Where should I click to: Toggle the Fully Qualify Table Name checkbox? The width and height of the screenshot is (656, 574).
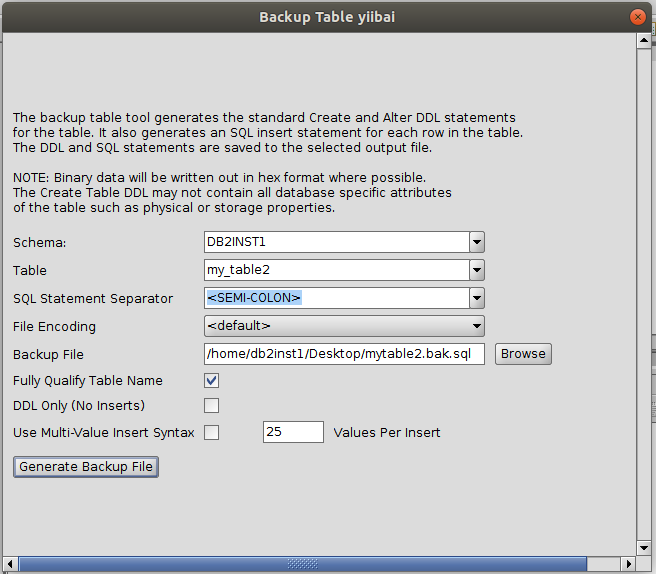[211, 380]
